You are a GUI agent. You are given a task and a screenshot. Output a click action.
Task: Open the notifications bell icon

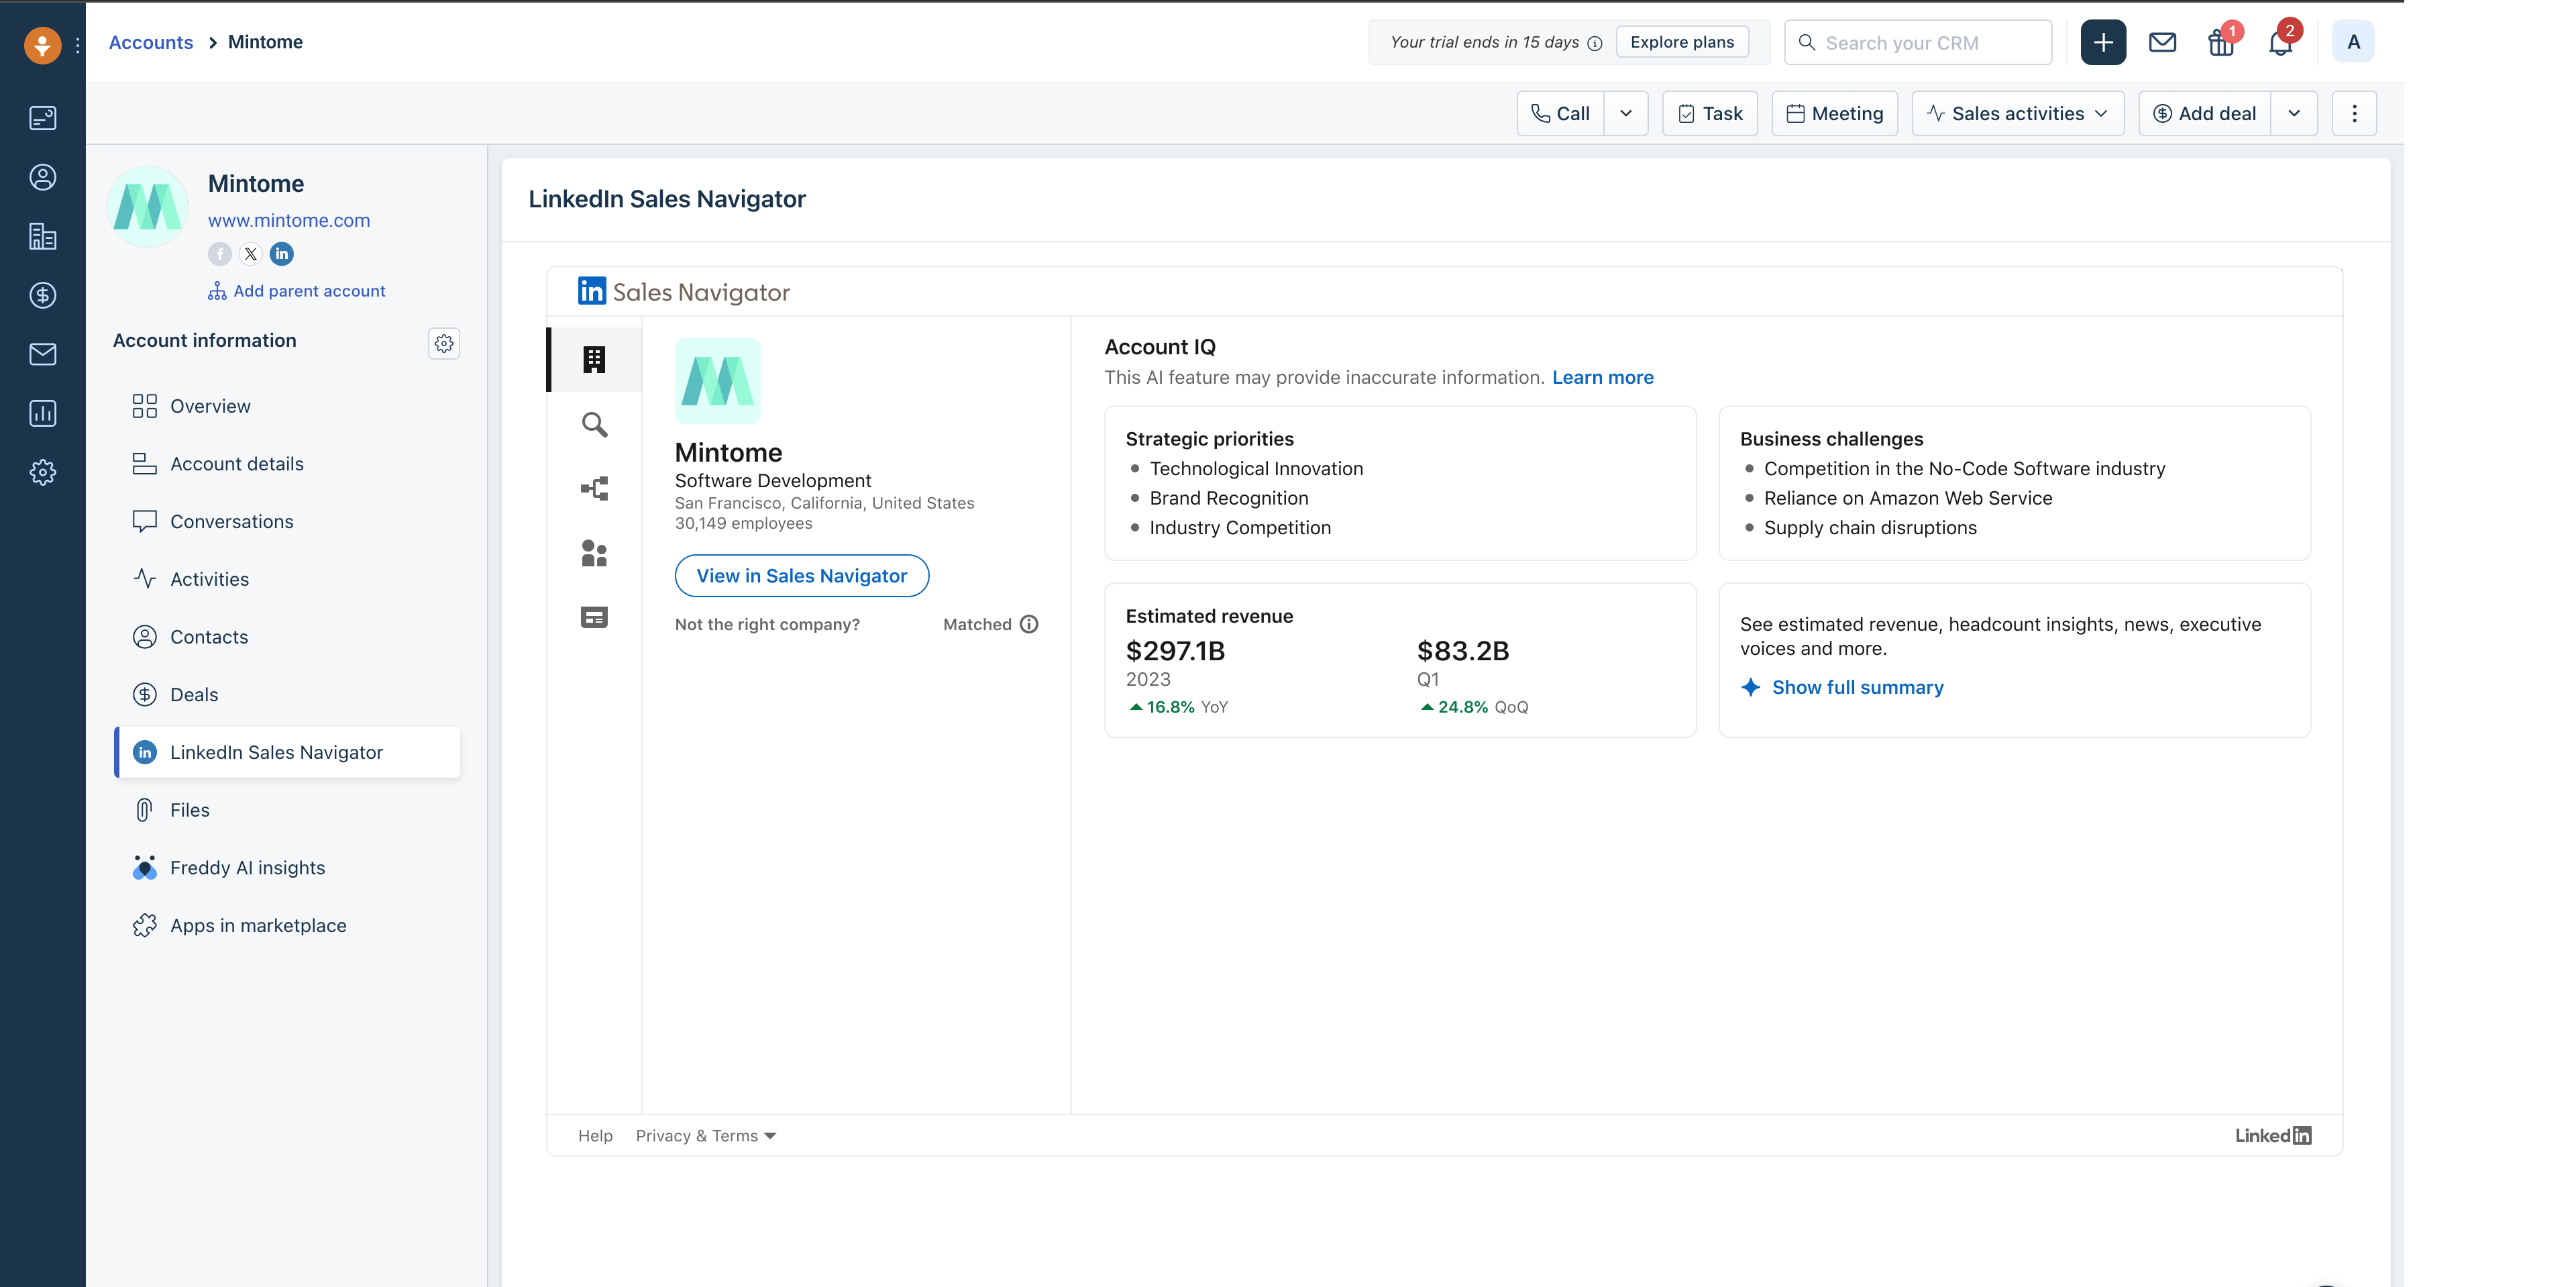[2279, 43]
